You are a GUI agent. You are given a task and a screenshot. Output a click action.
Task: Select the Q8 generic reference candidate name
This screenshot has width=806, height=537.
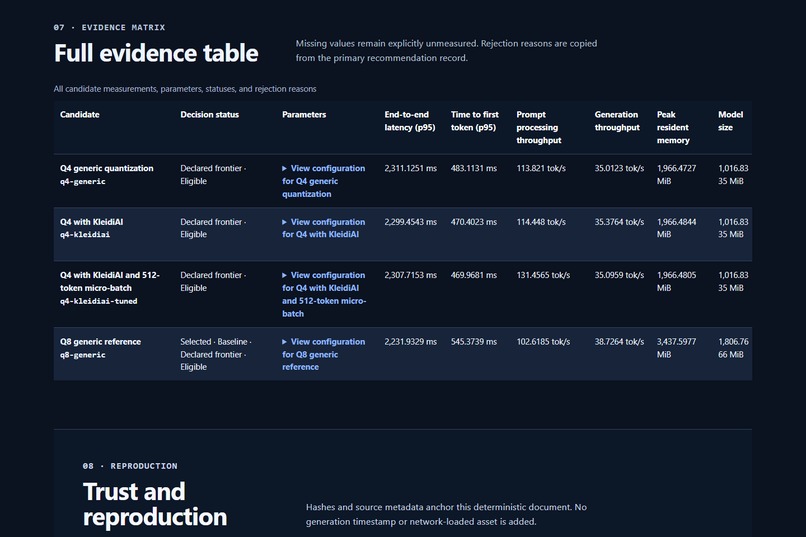pyautogui.click(x=100, y=342)
